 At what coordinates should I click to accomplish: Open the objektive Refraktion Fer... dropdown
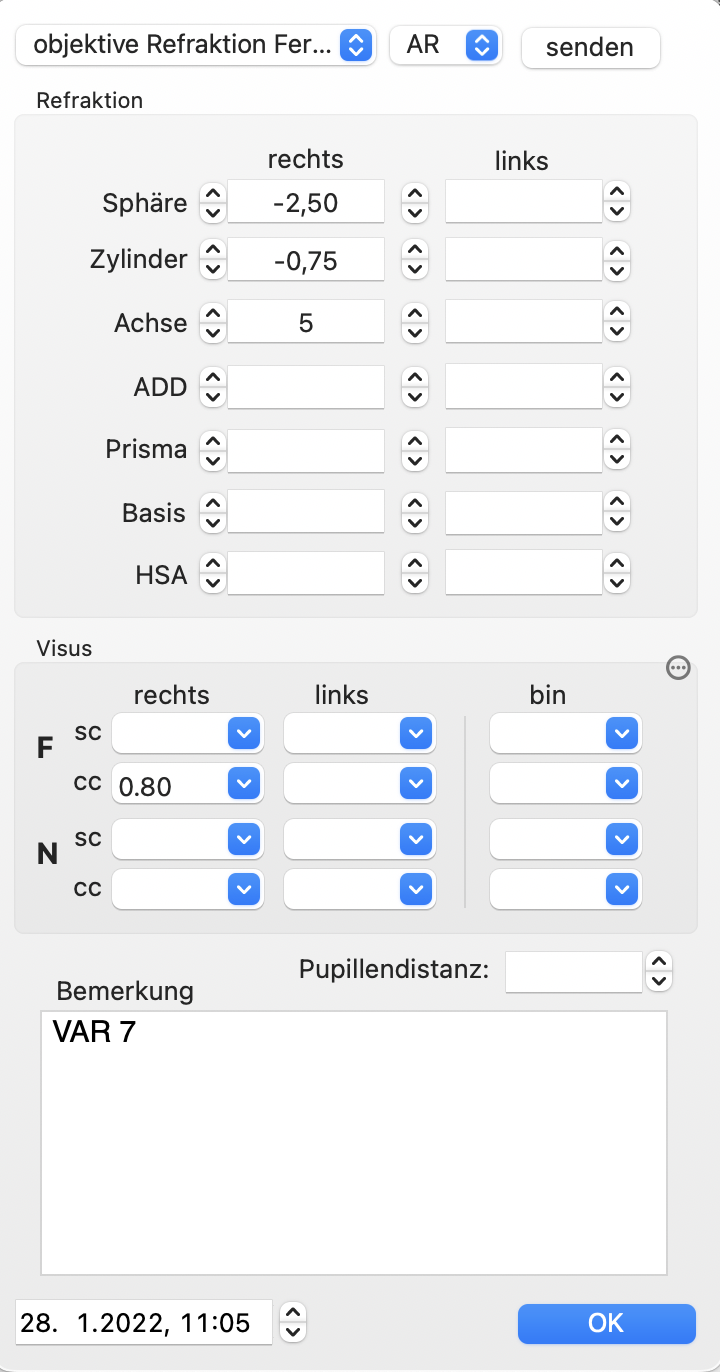pos(196,45)
